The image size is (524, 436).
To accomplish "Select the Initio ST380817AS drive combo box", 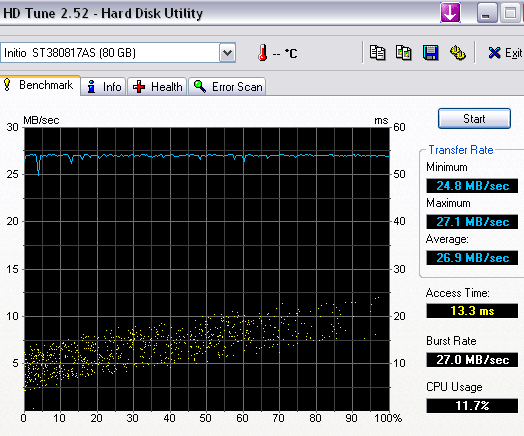I will [x=118, y=52].
